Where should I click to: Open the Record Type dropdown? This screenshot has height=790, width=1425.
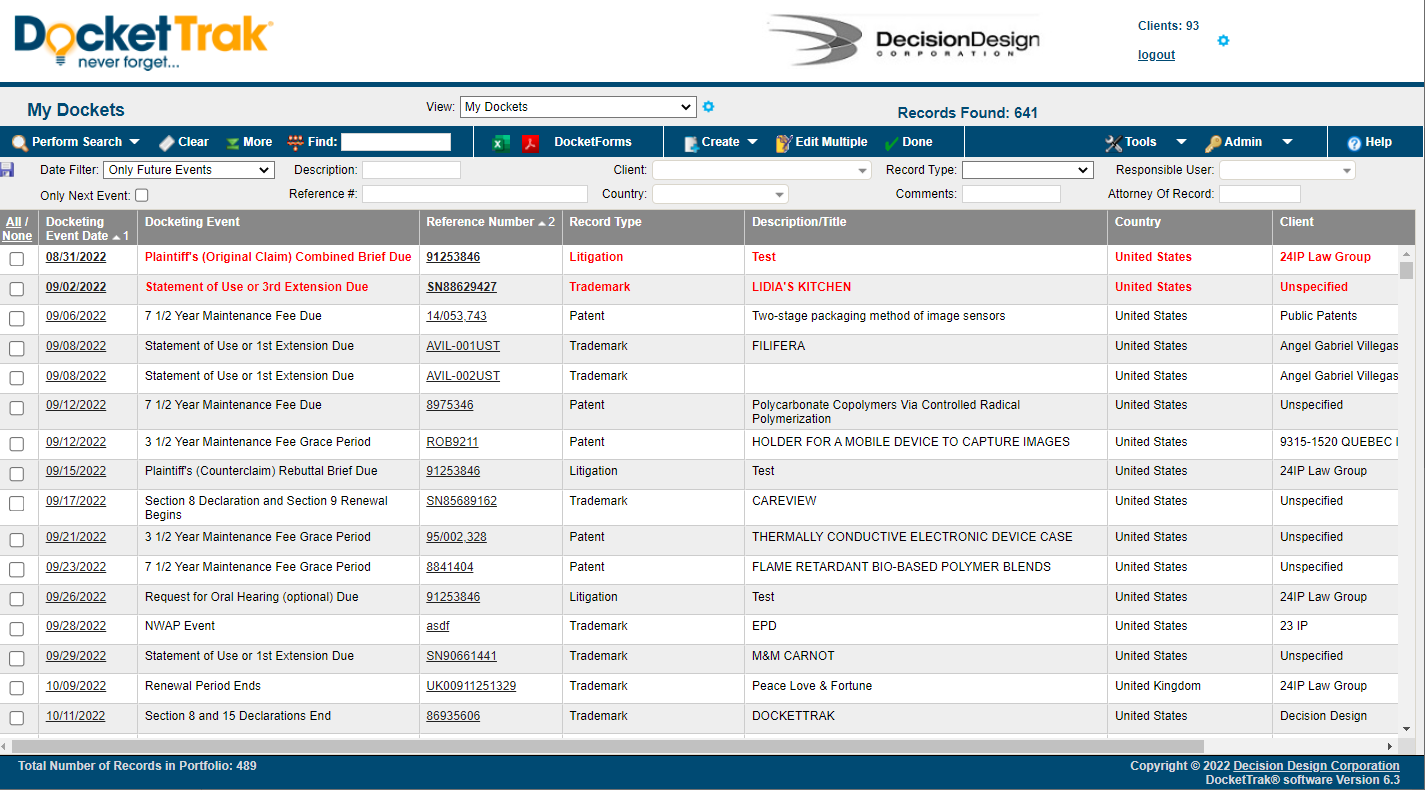pyautogui.click(x=1027, y=169)
